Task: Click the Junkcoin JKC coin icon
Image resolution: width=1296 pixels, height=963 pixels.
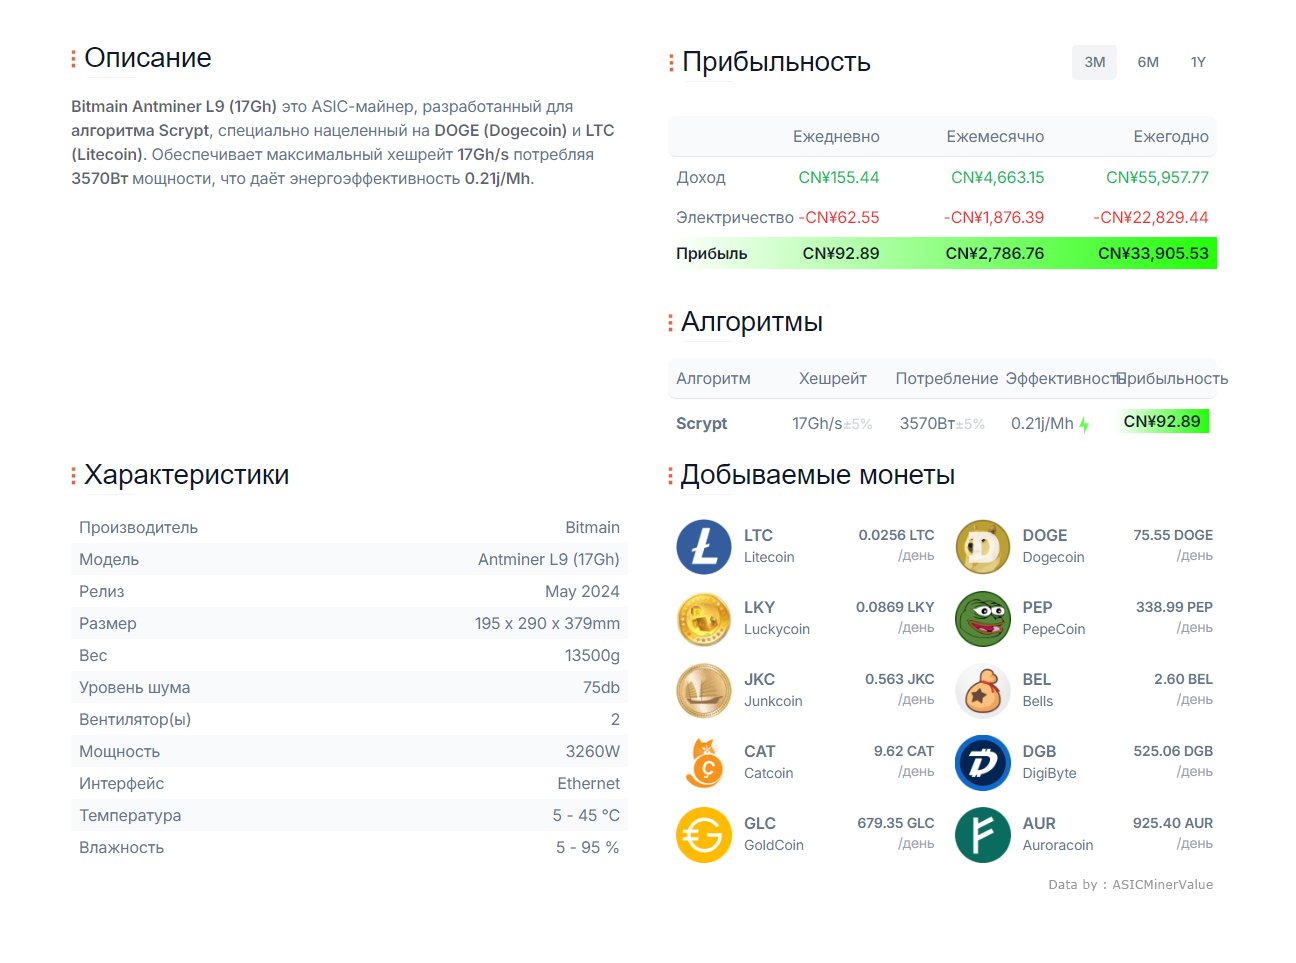Action: tap(704, 691)
